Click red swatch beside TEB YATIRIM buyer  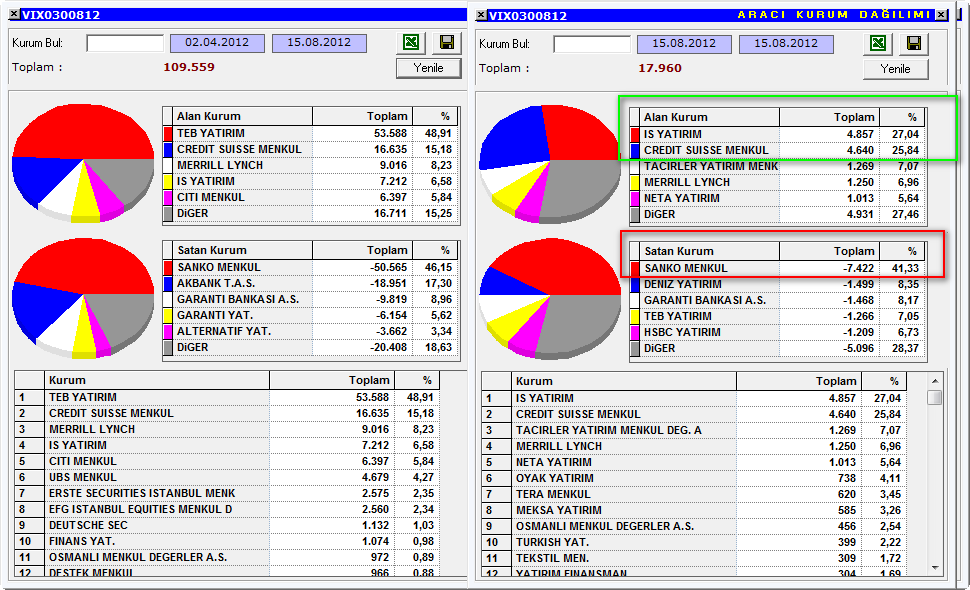[168, 133]
